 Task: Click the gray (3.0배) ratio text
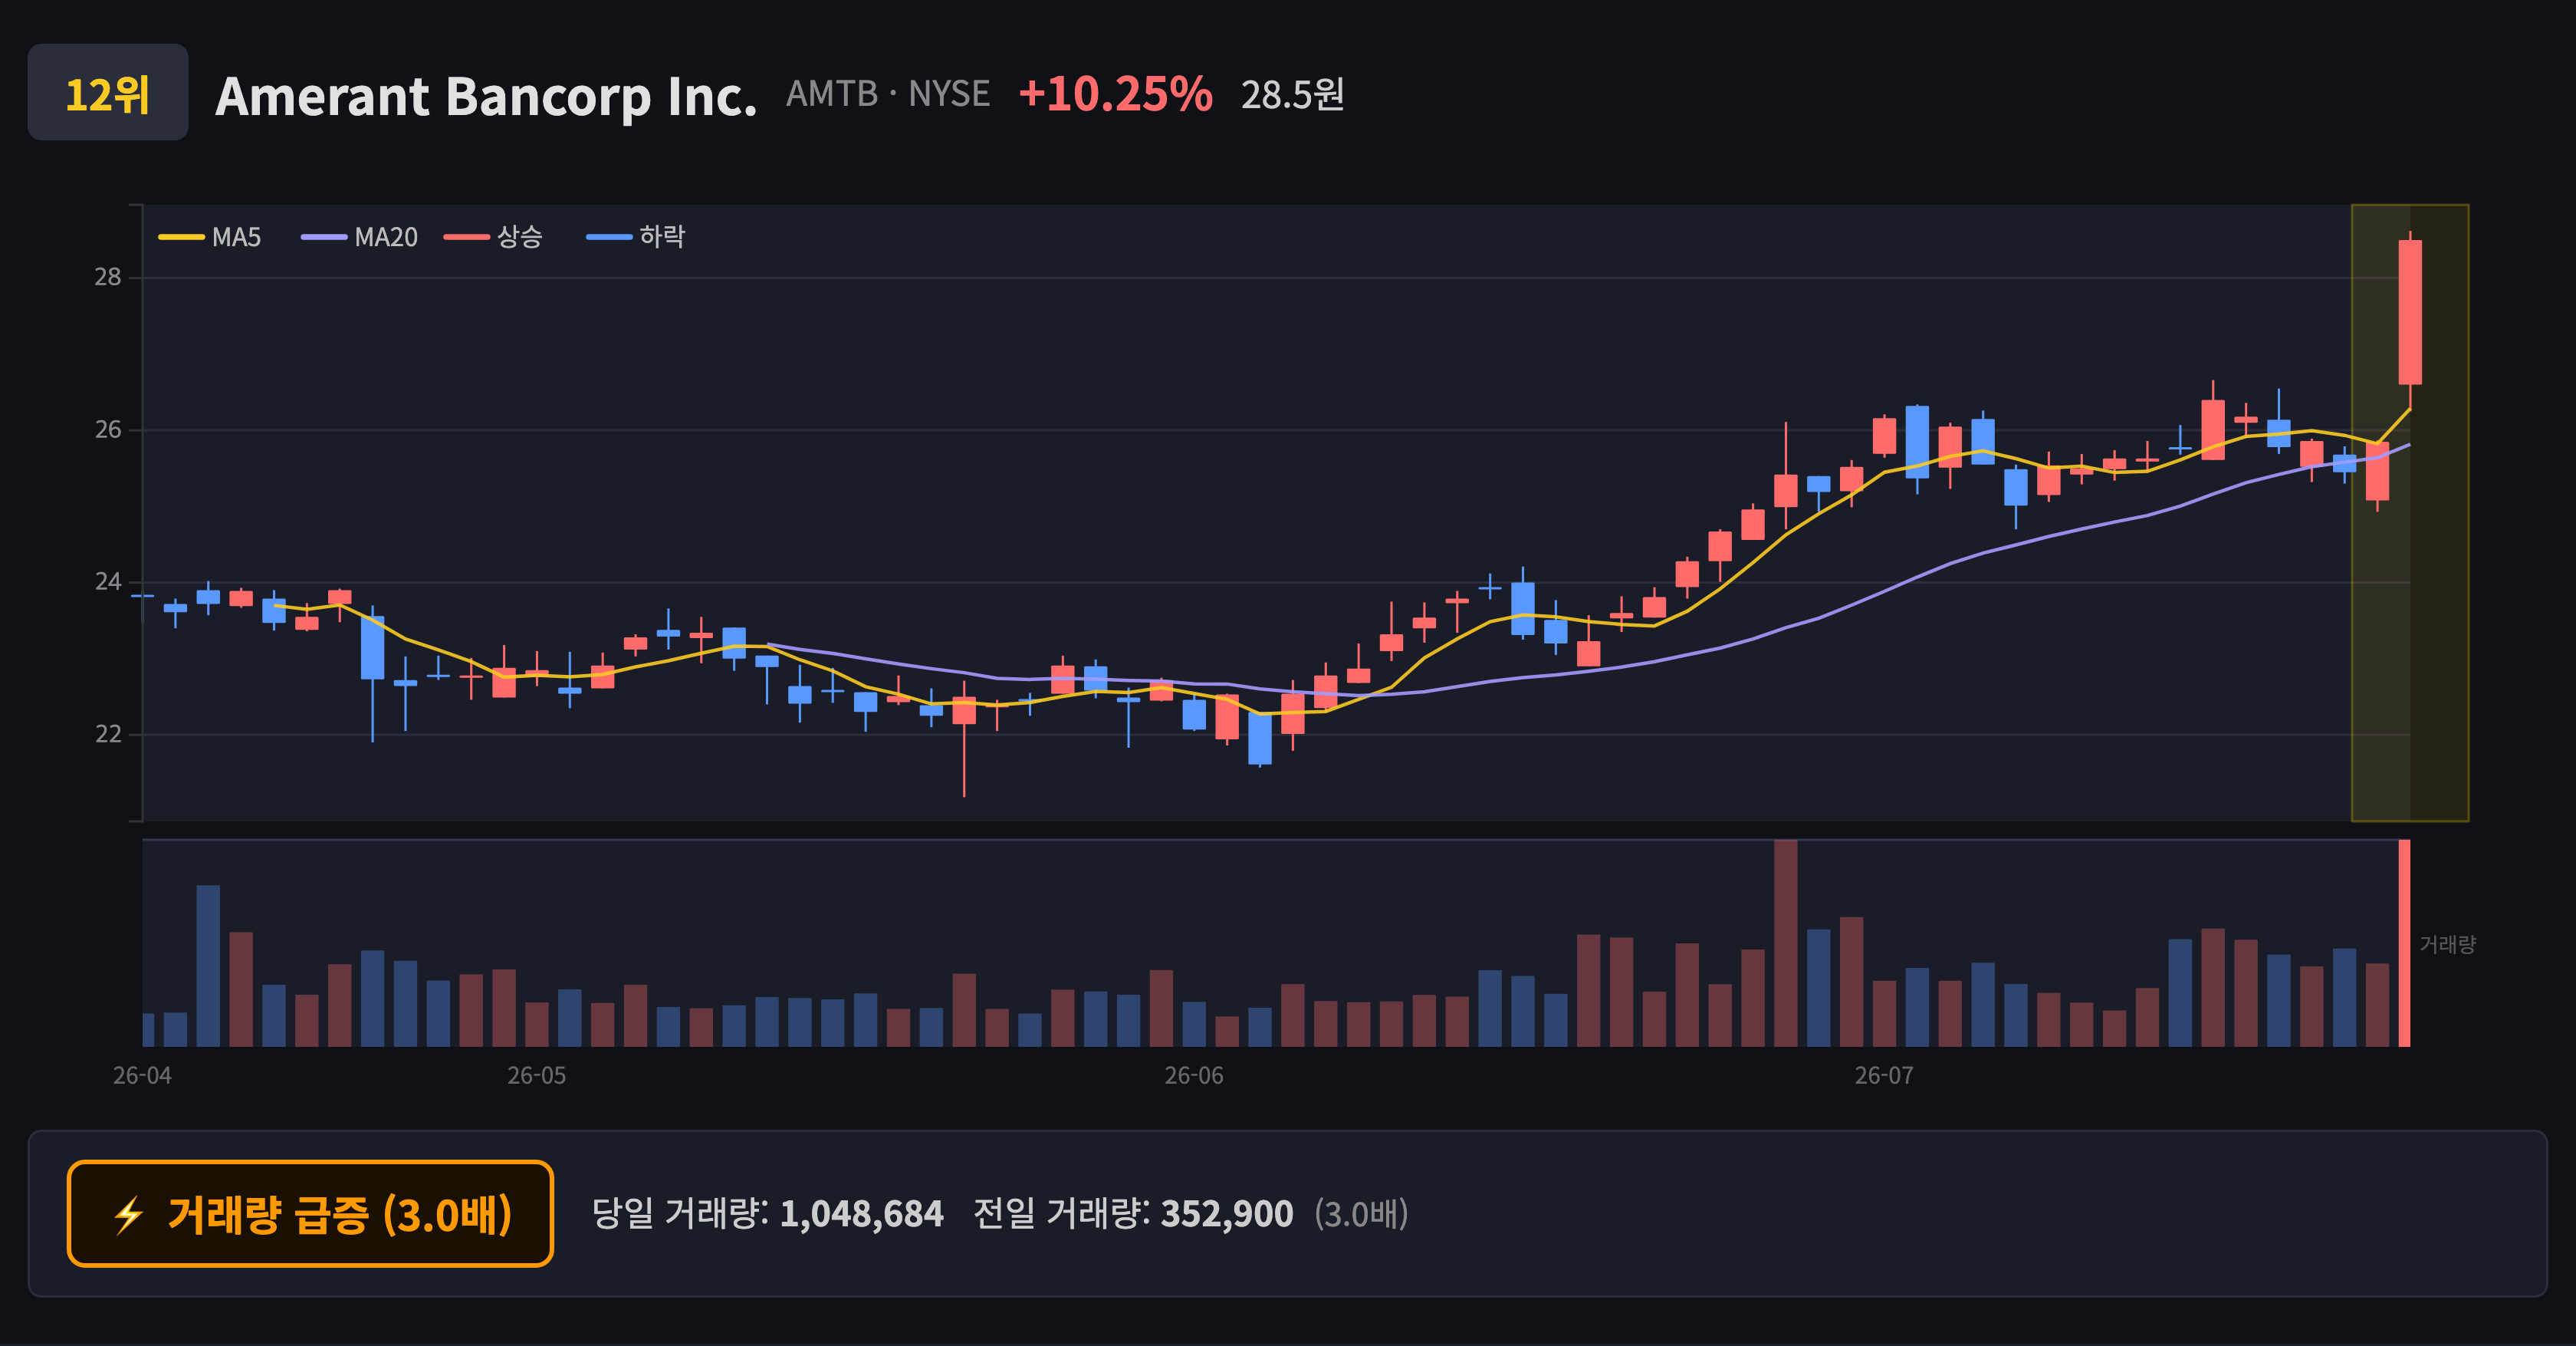coord(1360,1214)
